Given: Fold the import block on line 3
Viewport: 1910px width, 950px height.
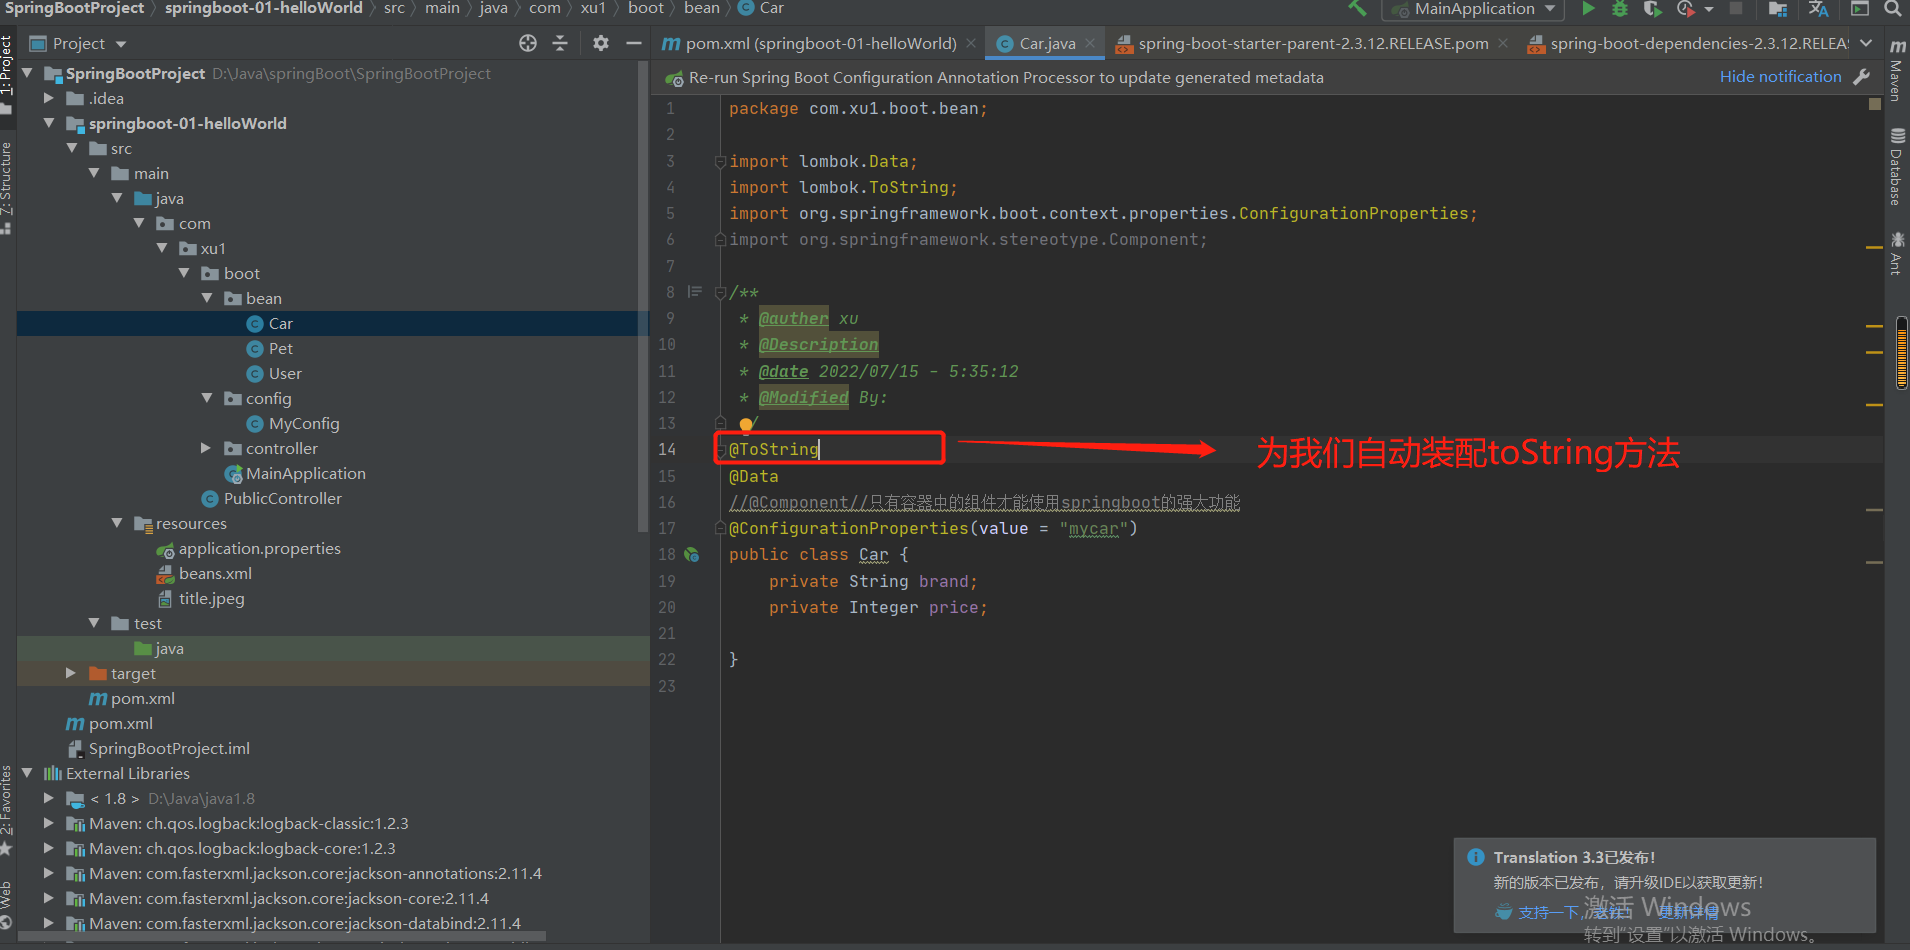Looking at the screenshot, I should coord(720,161).
